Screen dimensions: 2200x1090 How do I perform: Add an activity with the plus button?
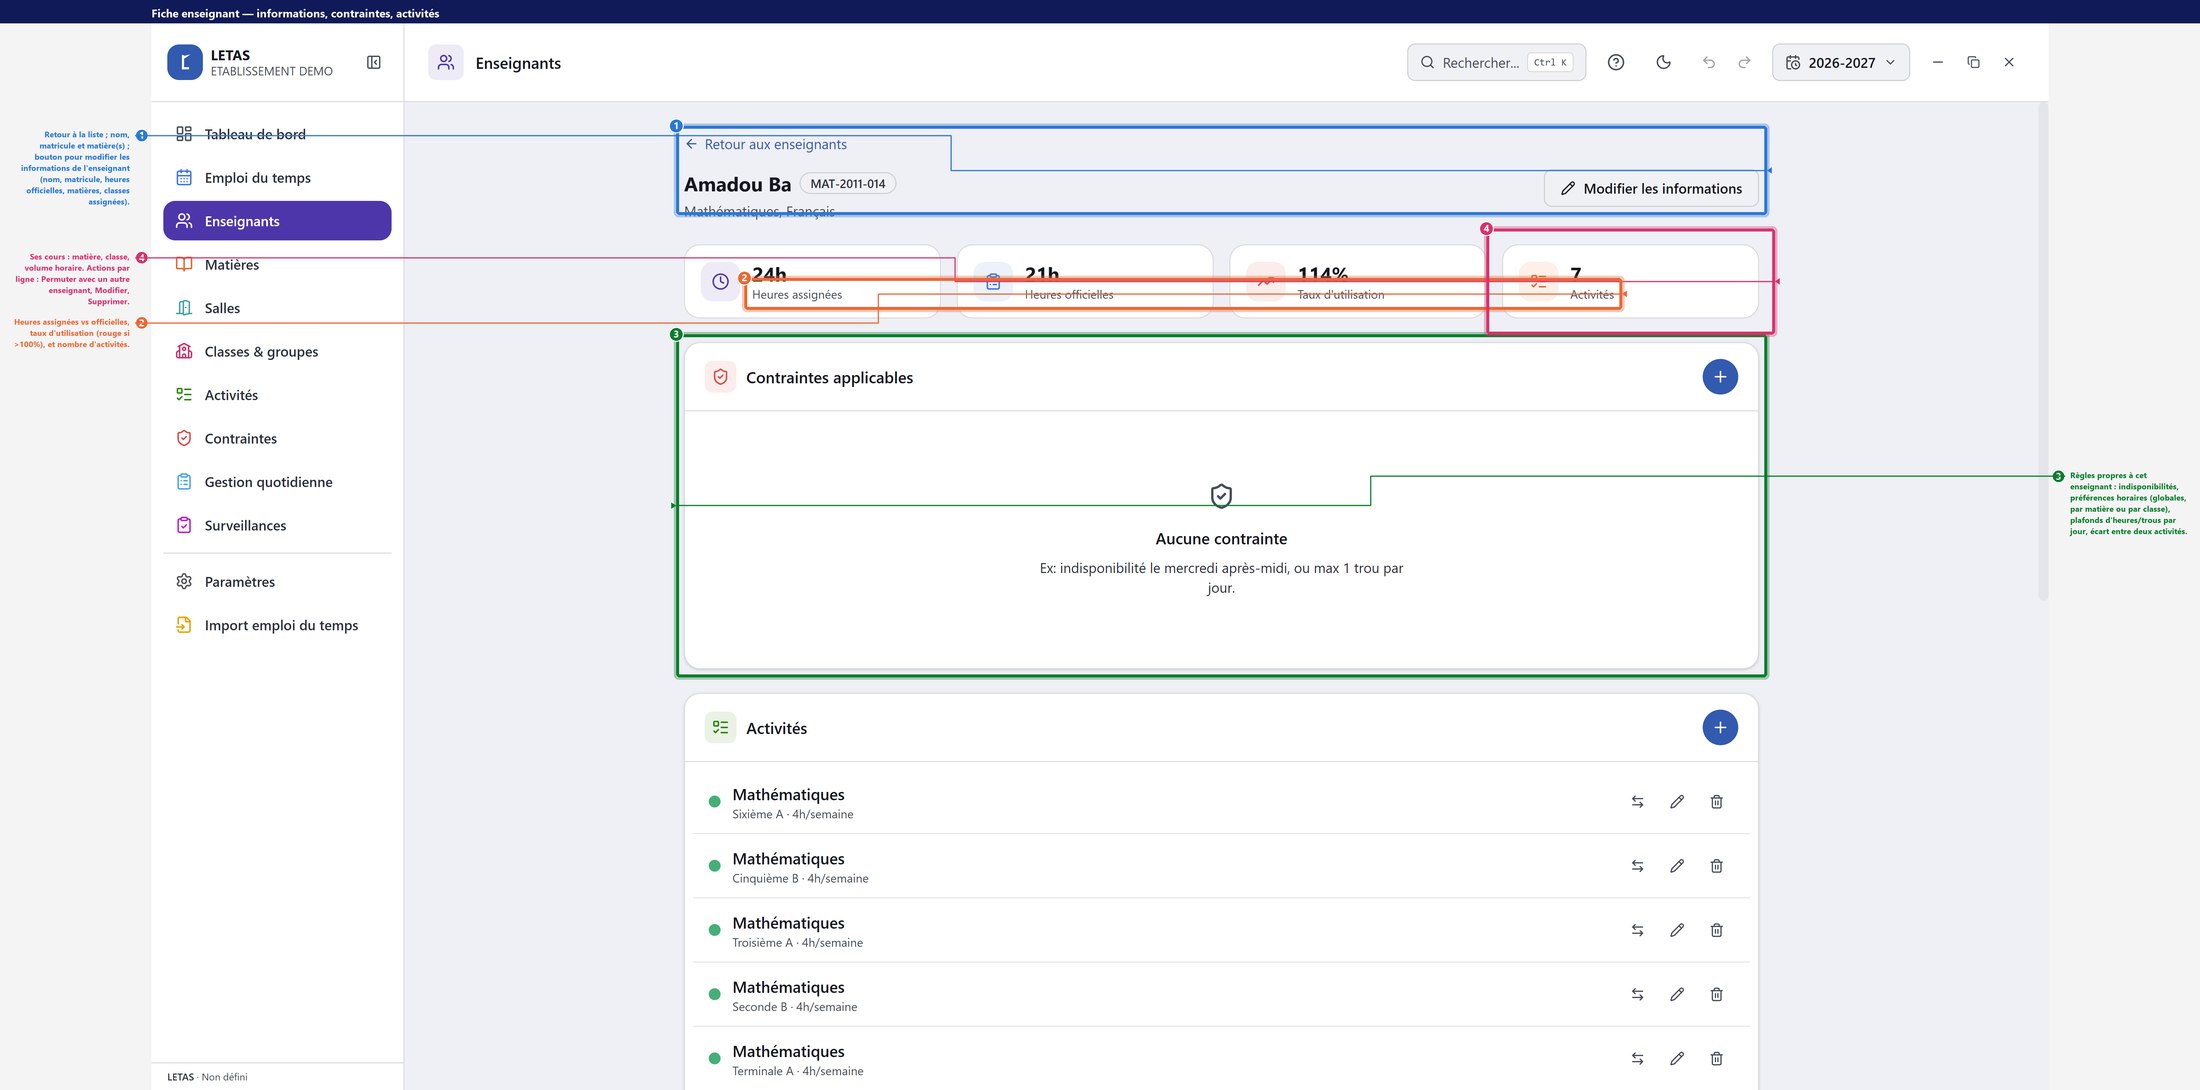(x=1720, y=728)
